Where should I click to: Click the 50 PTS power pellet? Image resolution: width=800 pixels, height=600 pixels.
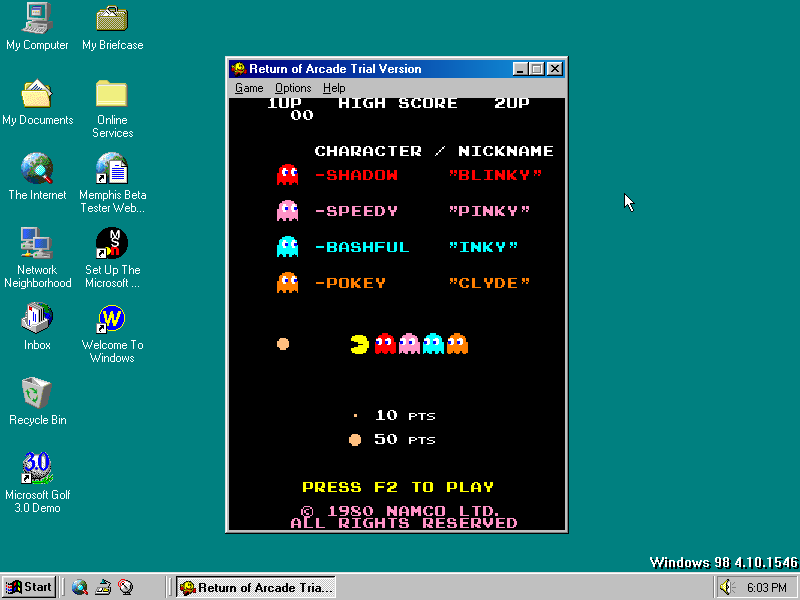click(355, 439)
